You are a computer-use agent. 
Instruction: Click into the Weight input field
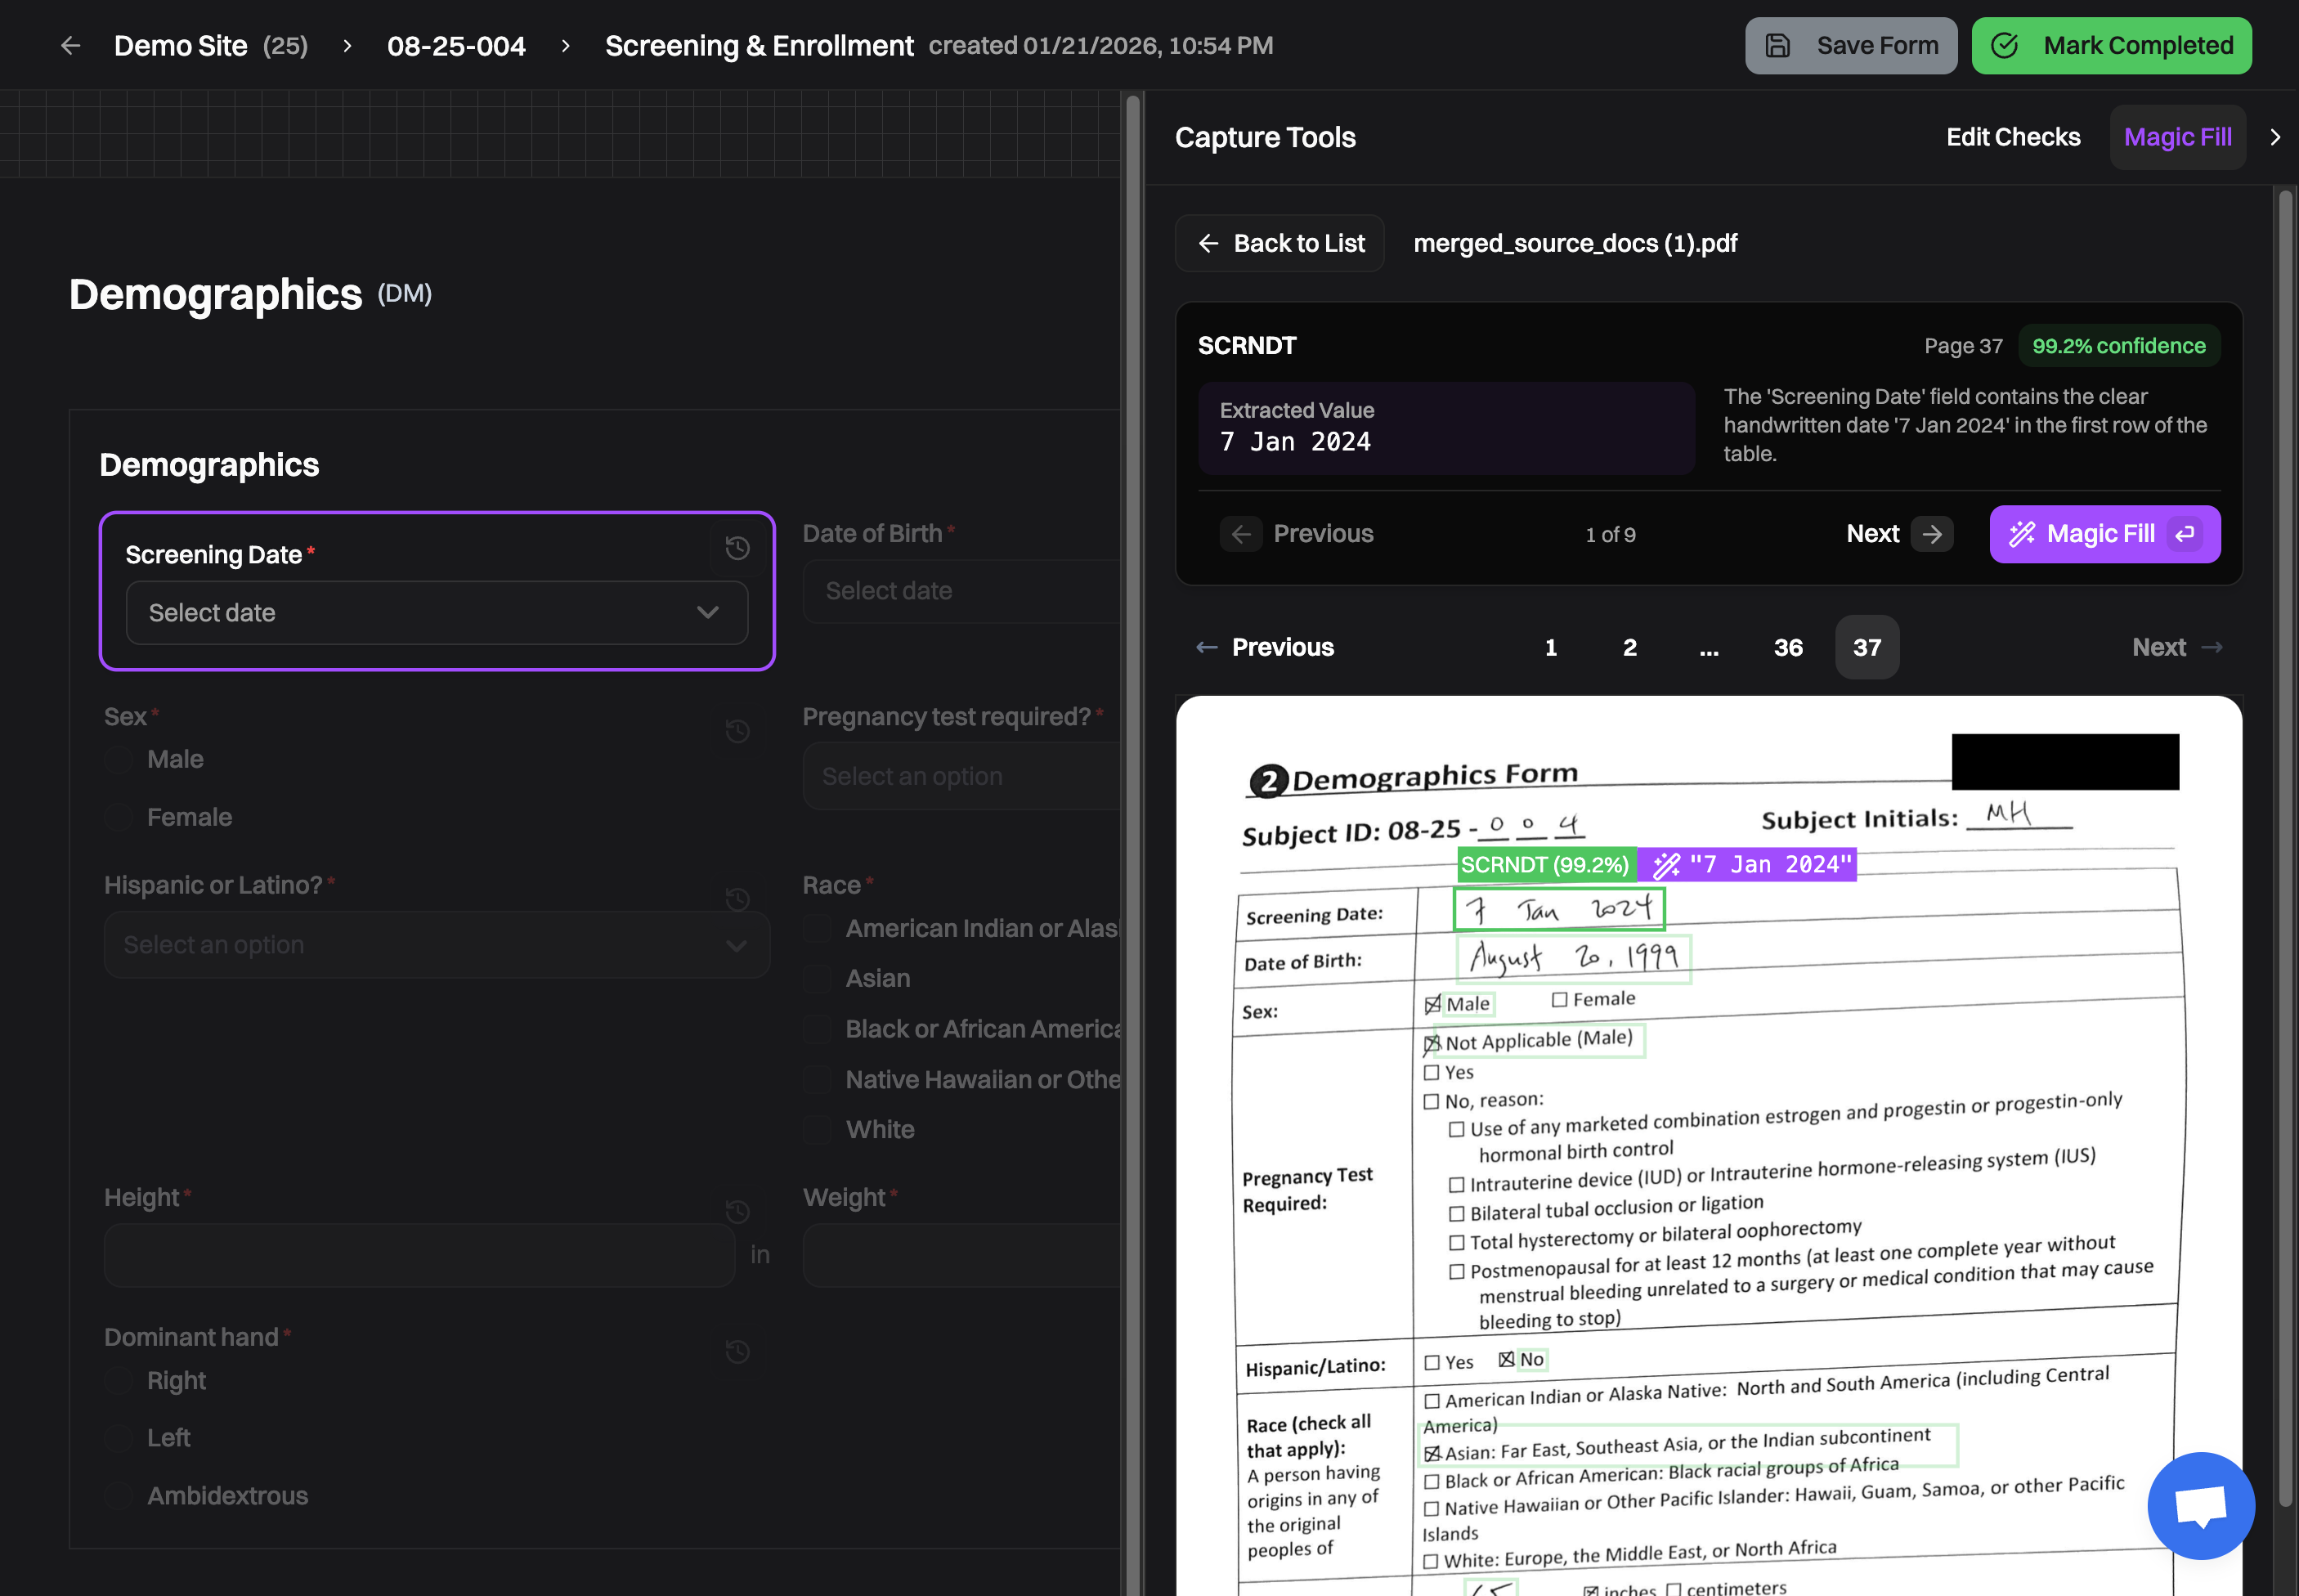962,1255
